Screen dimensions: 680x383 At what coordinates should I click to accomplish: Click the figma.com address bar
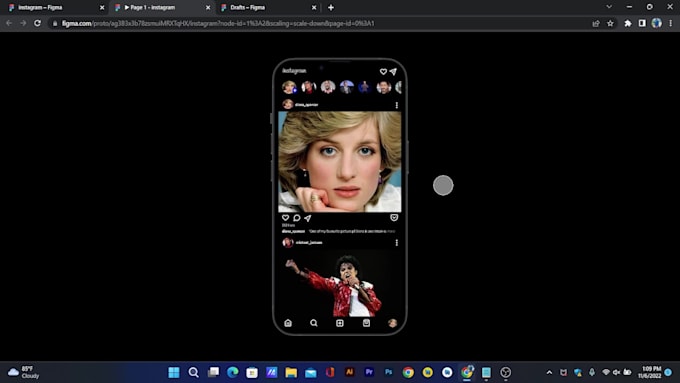pyautogui.click(x=321, y=23)
